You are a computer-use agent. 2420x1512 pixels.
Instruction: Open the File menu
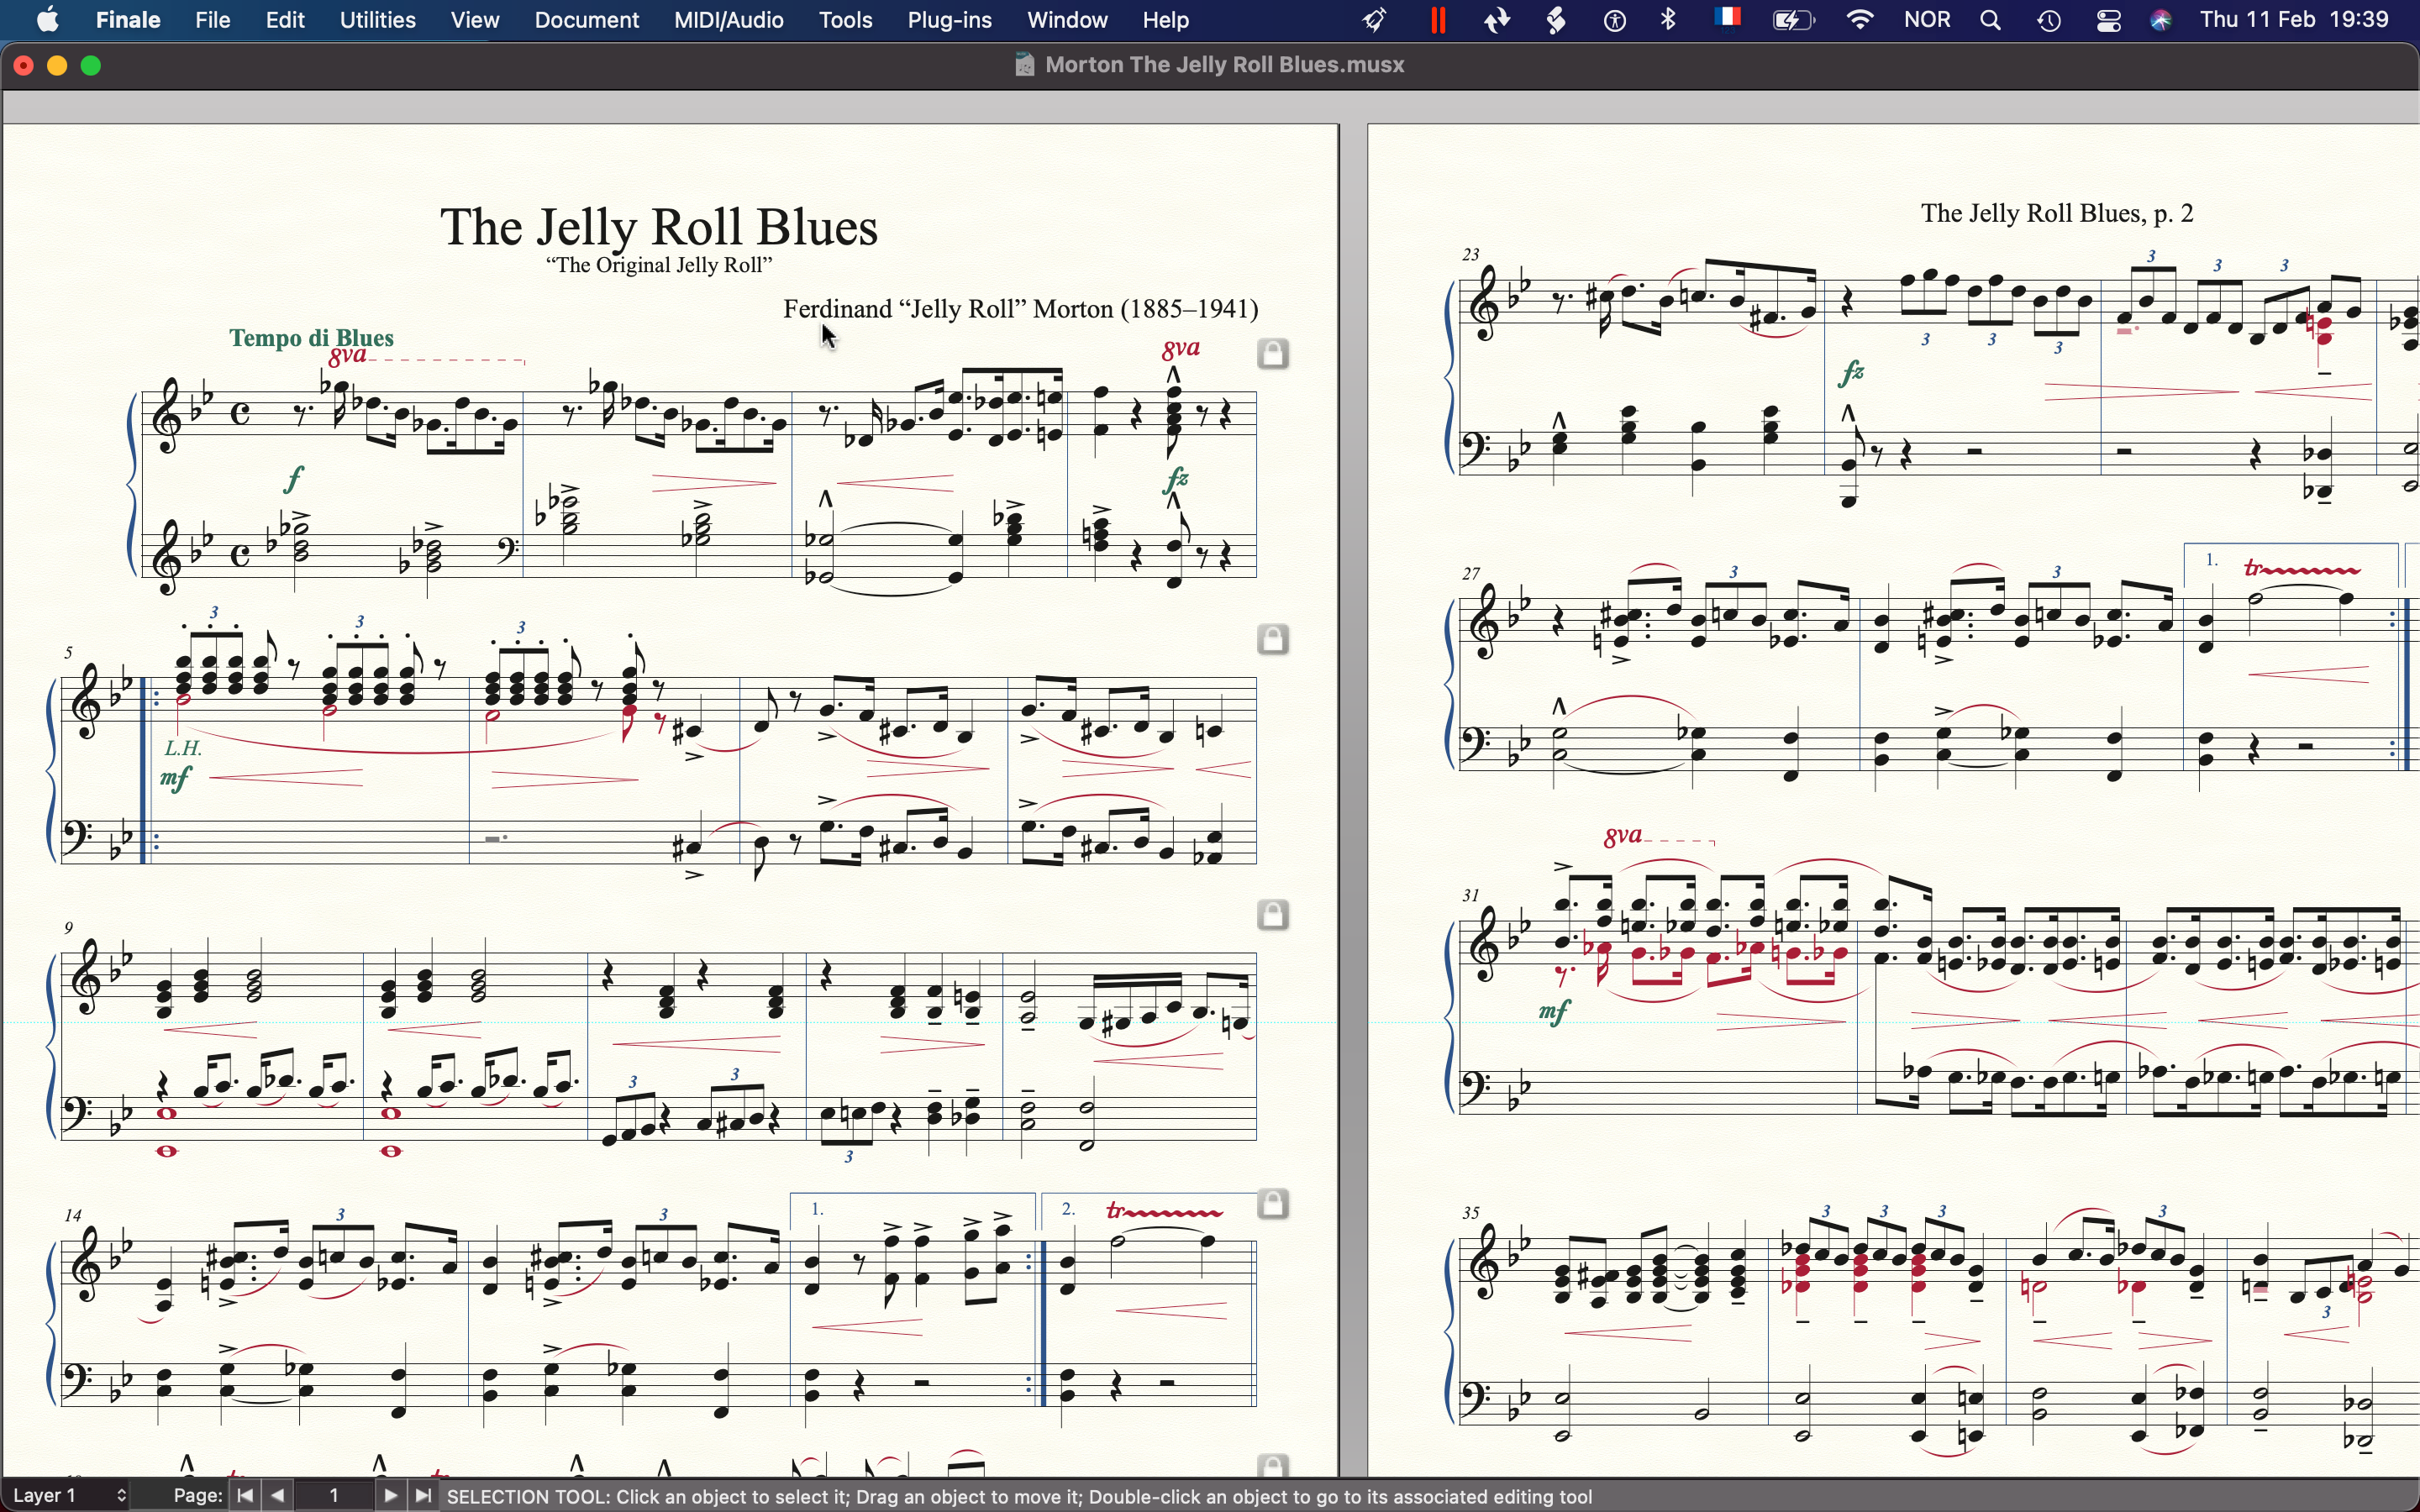click(x=213, y=20)
